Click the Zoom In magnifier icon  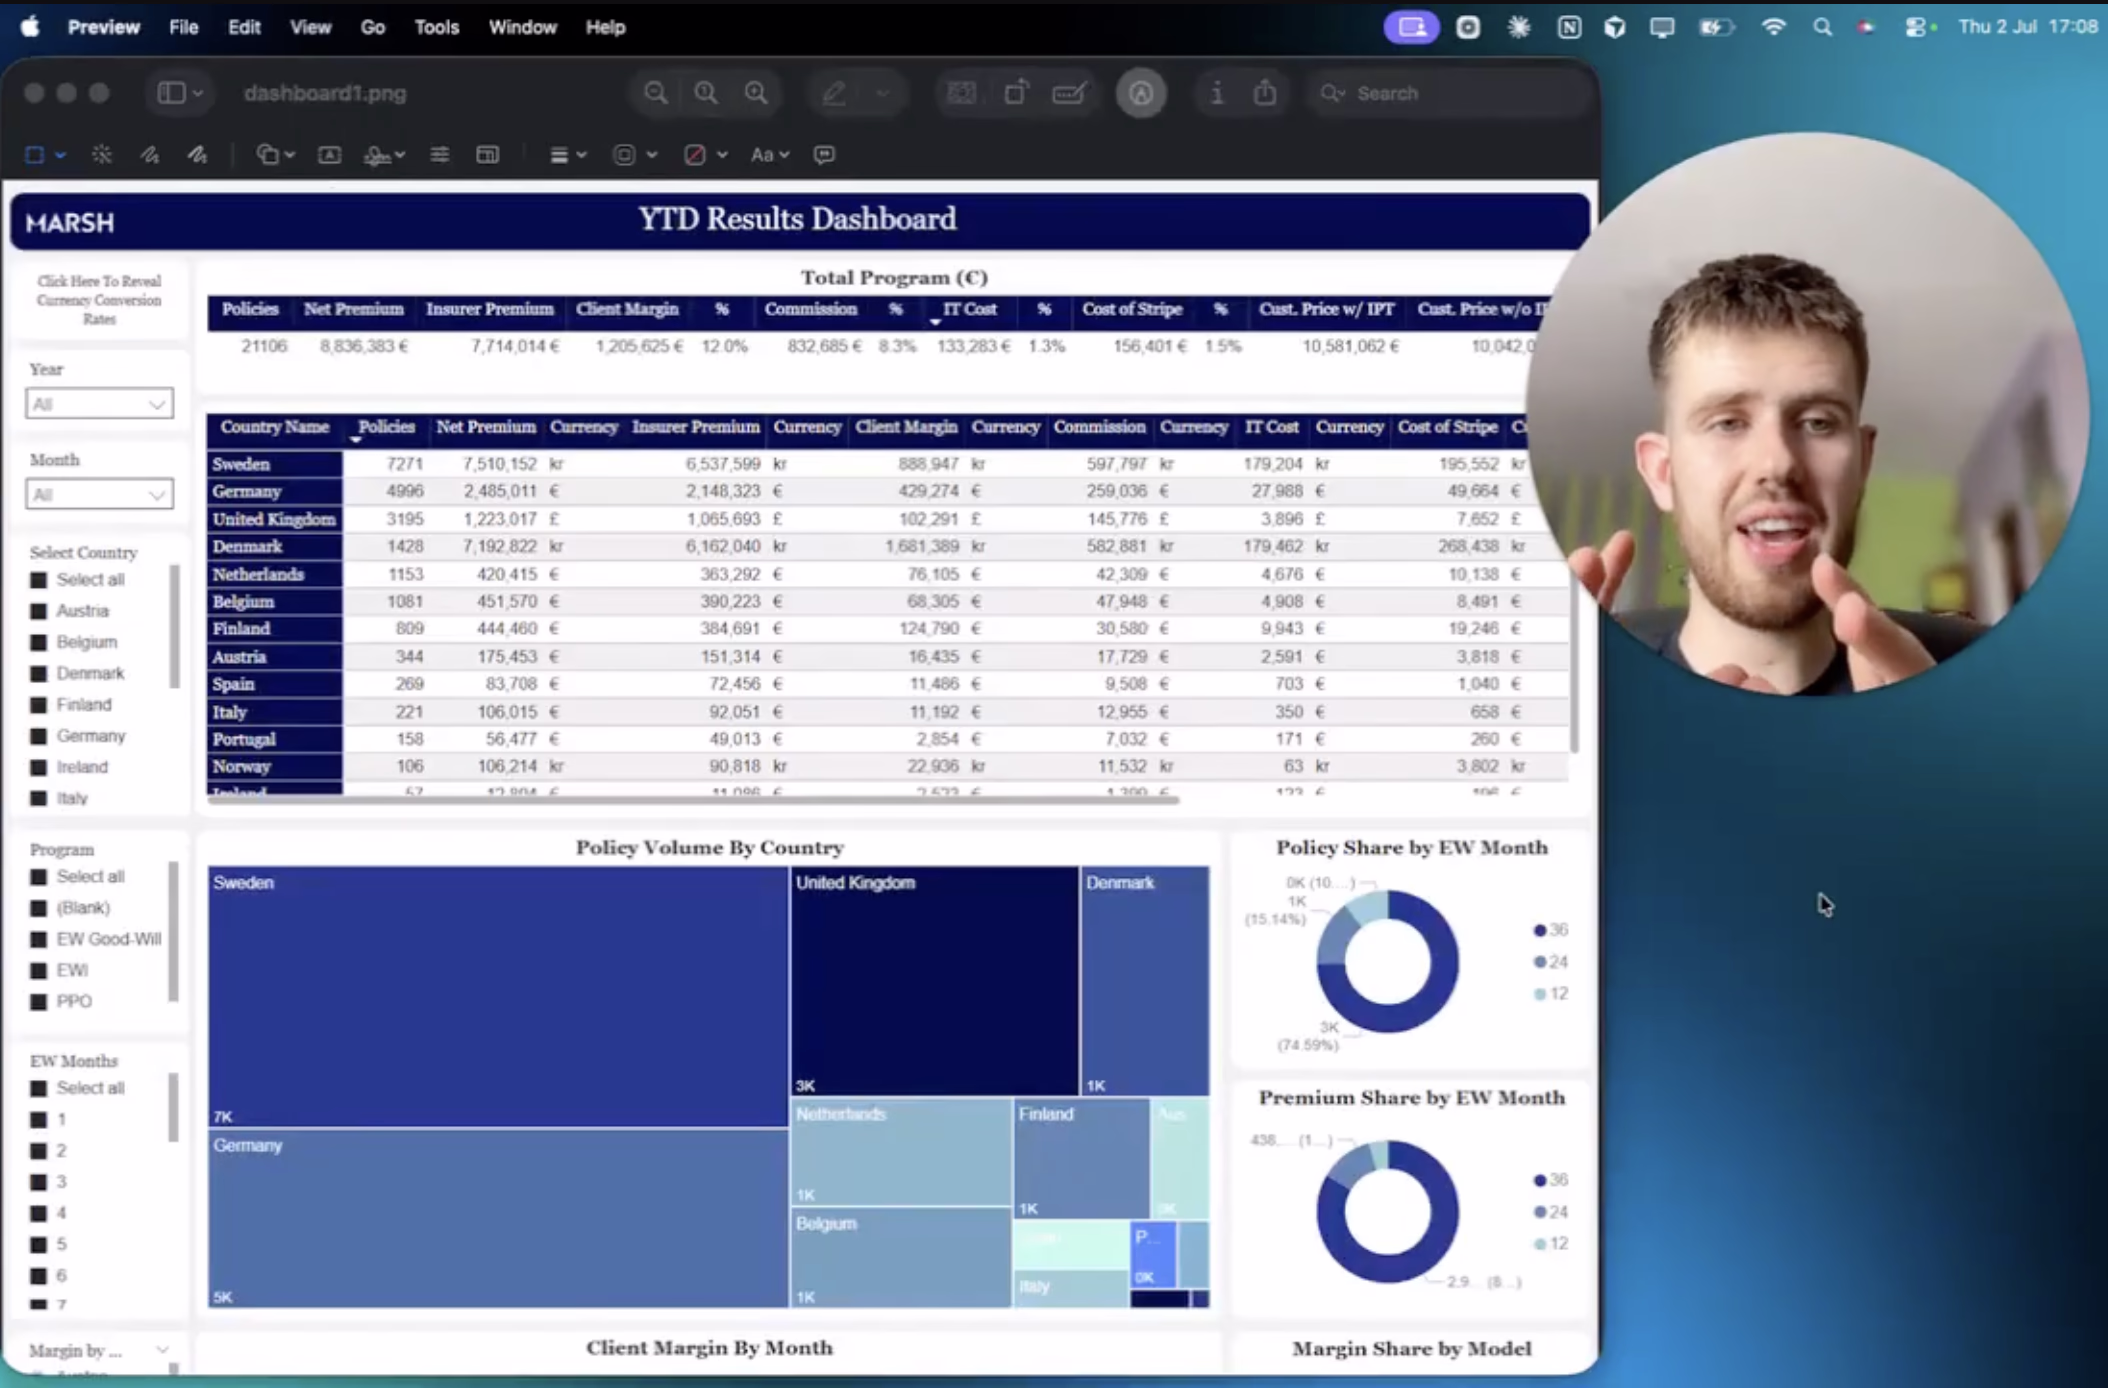click(757, 93)
